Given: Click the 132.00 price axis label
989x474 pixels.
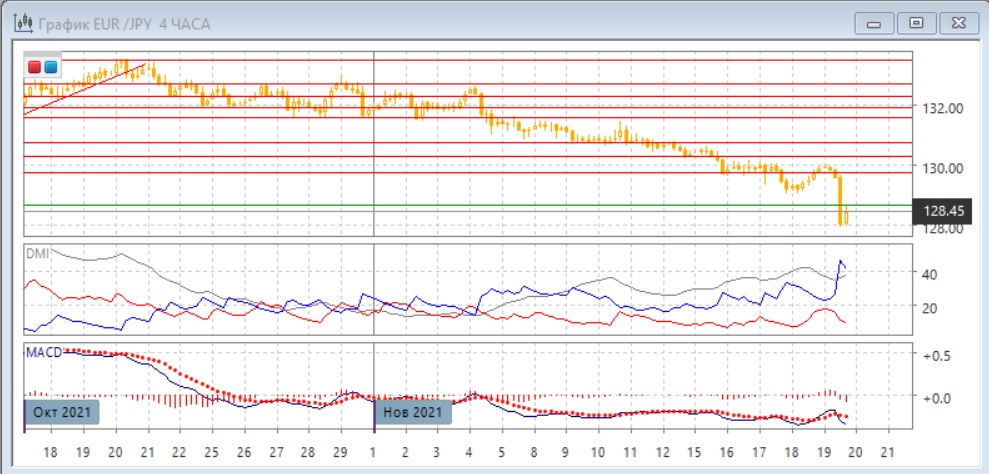Looking at the screenshot, I should click(943, 108).
